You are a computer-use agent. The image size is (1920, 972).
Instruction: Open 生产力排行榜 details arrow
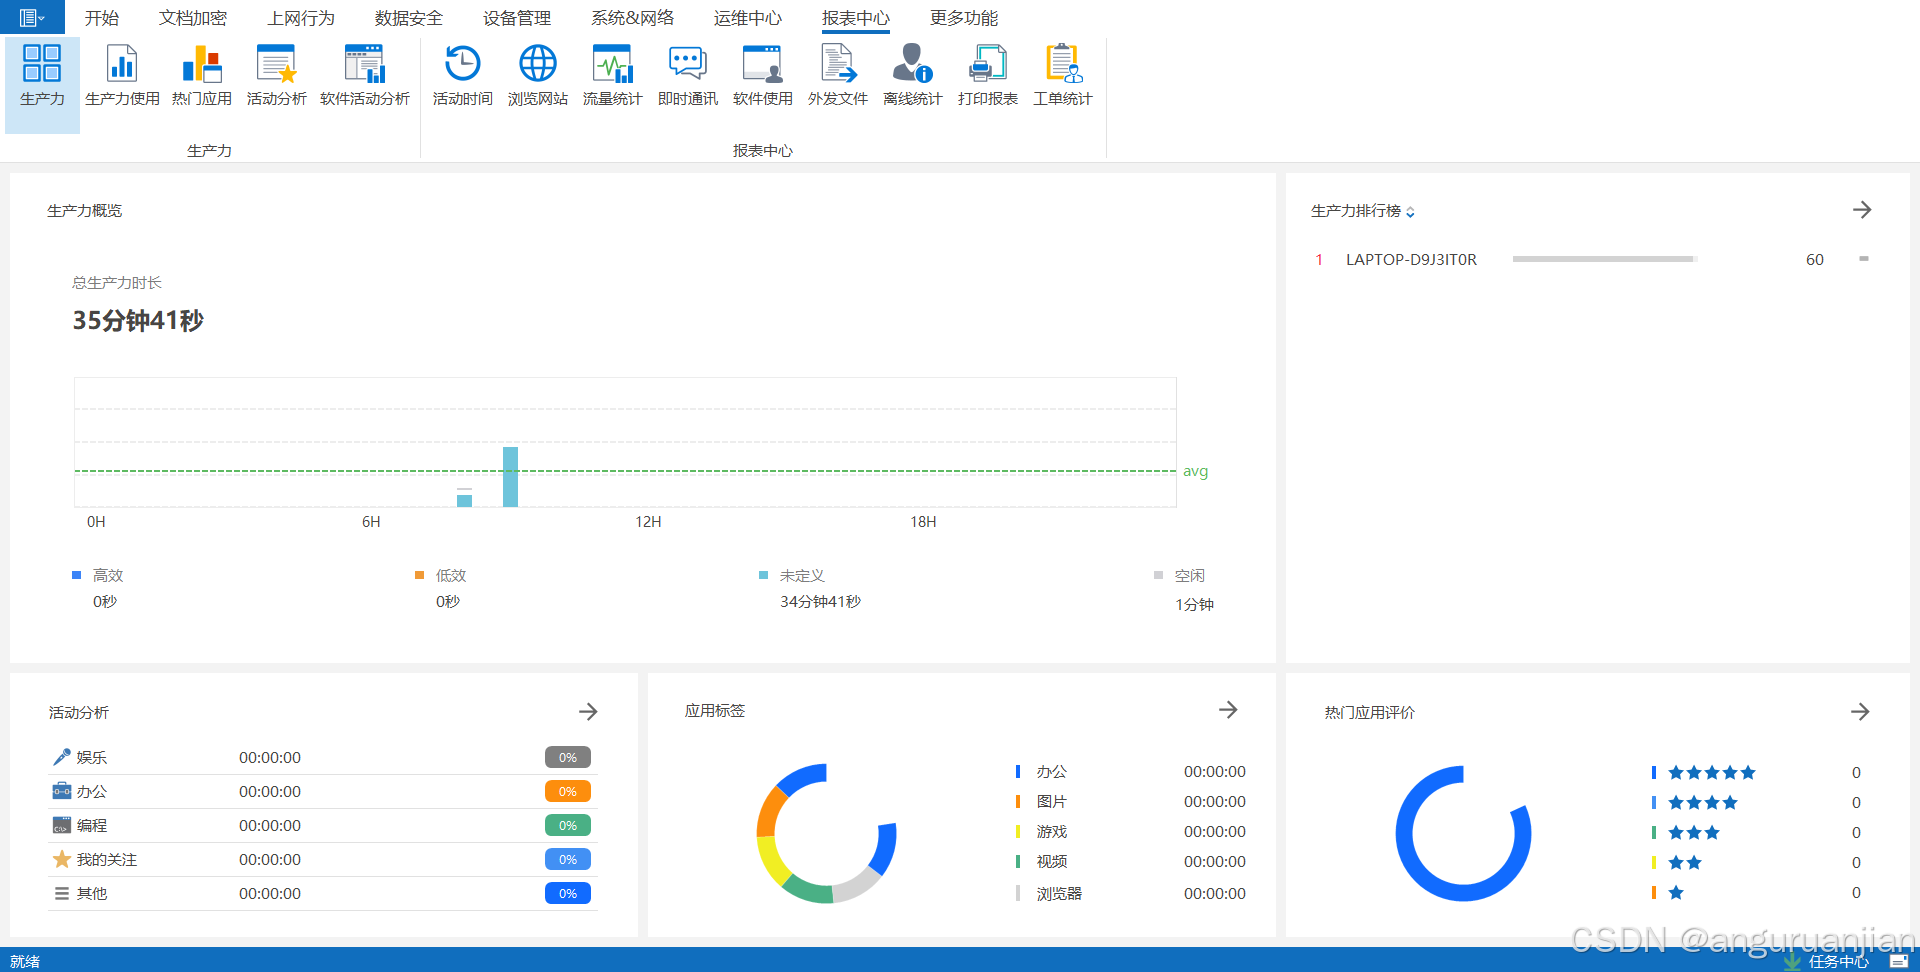tap(1861, 210)
